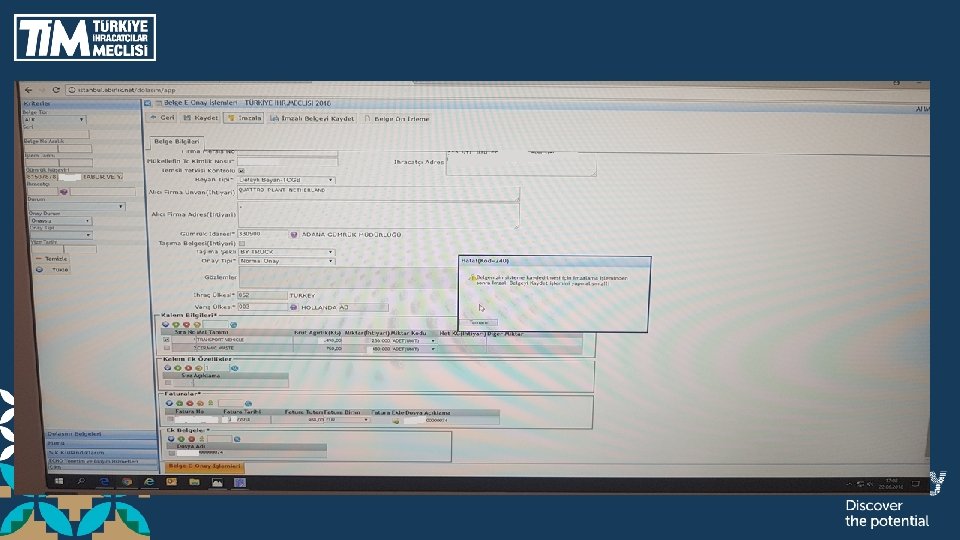The width and height of the screenshot is (960, 540).
Task: Select the orange Belge E Onay İşlemleri bottom tab
Action: 204,467
